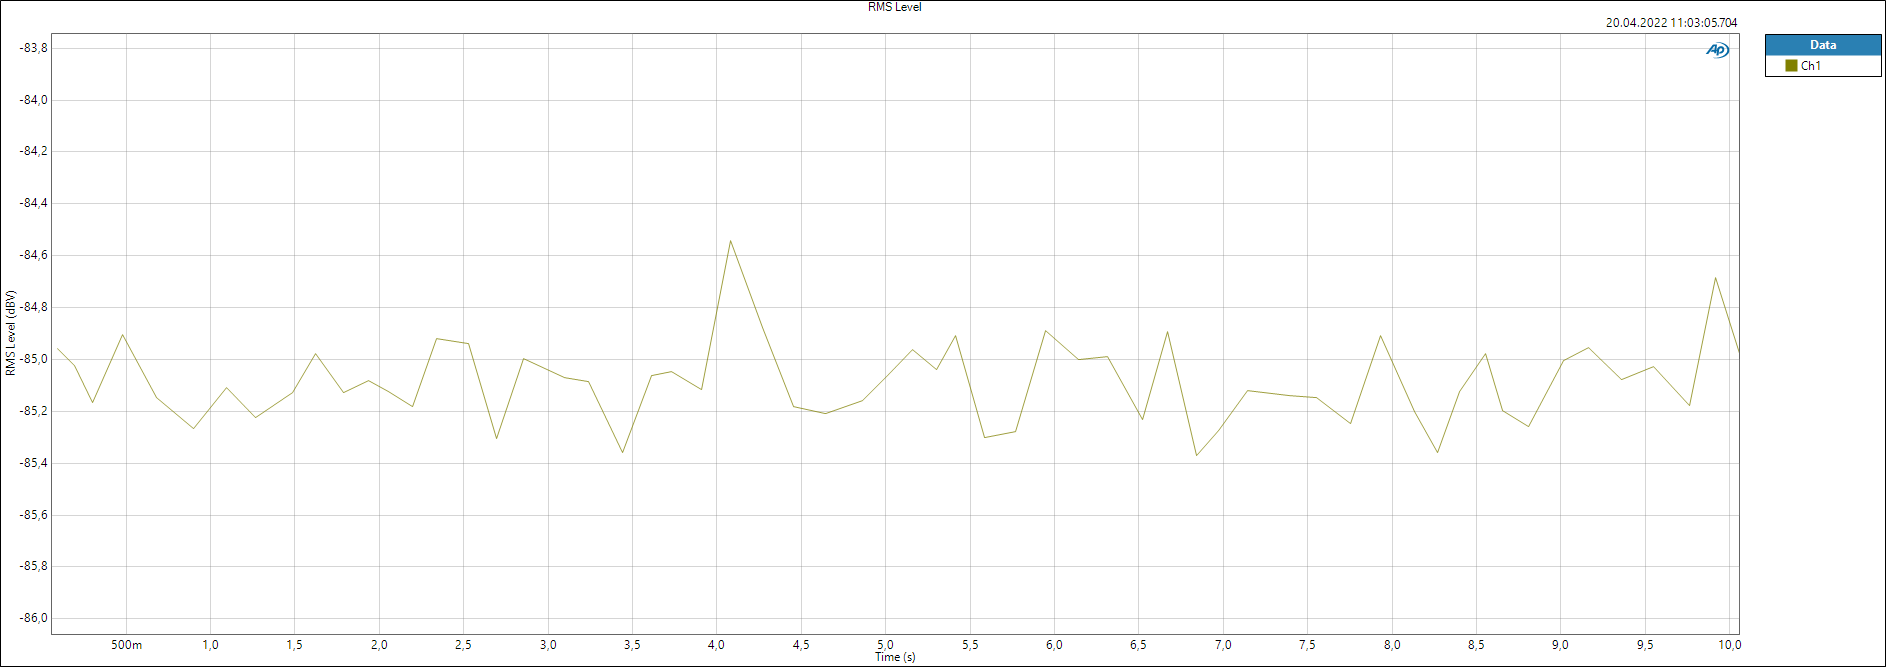Click the 1,5 x-axis tick label
The image size is (1886, 667).
point(294,645)
